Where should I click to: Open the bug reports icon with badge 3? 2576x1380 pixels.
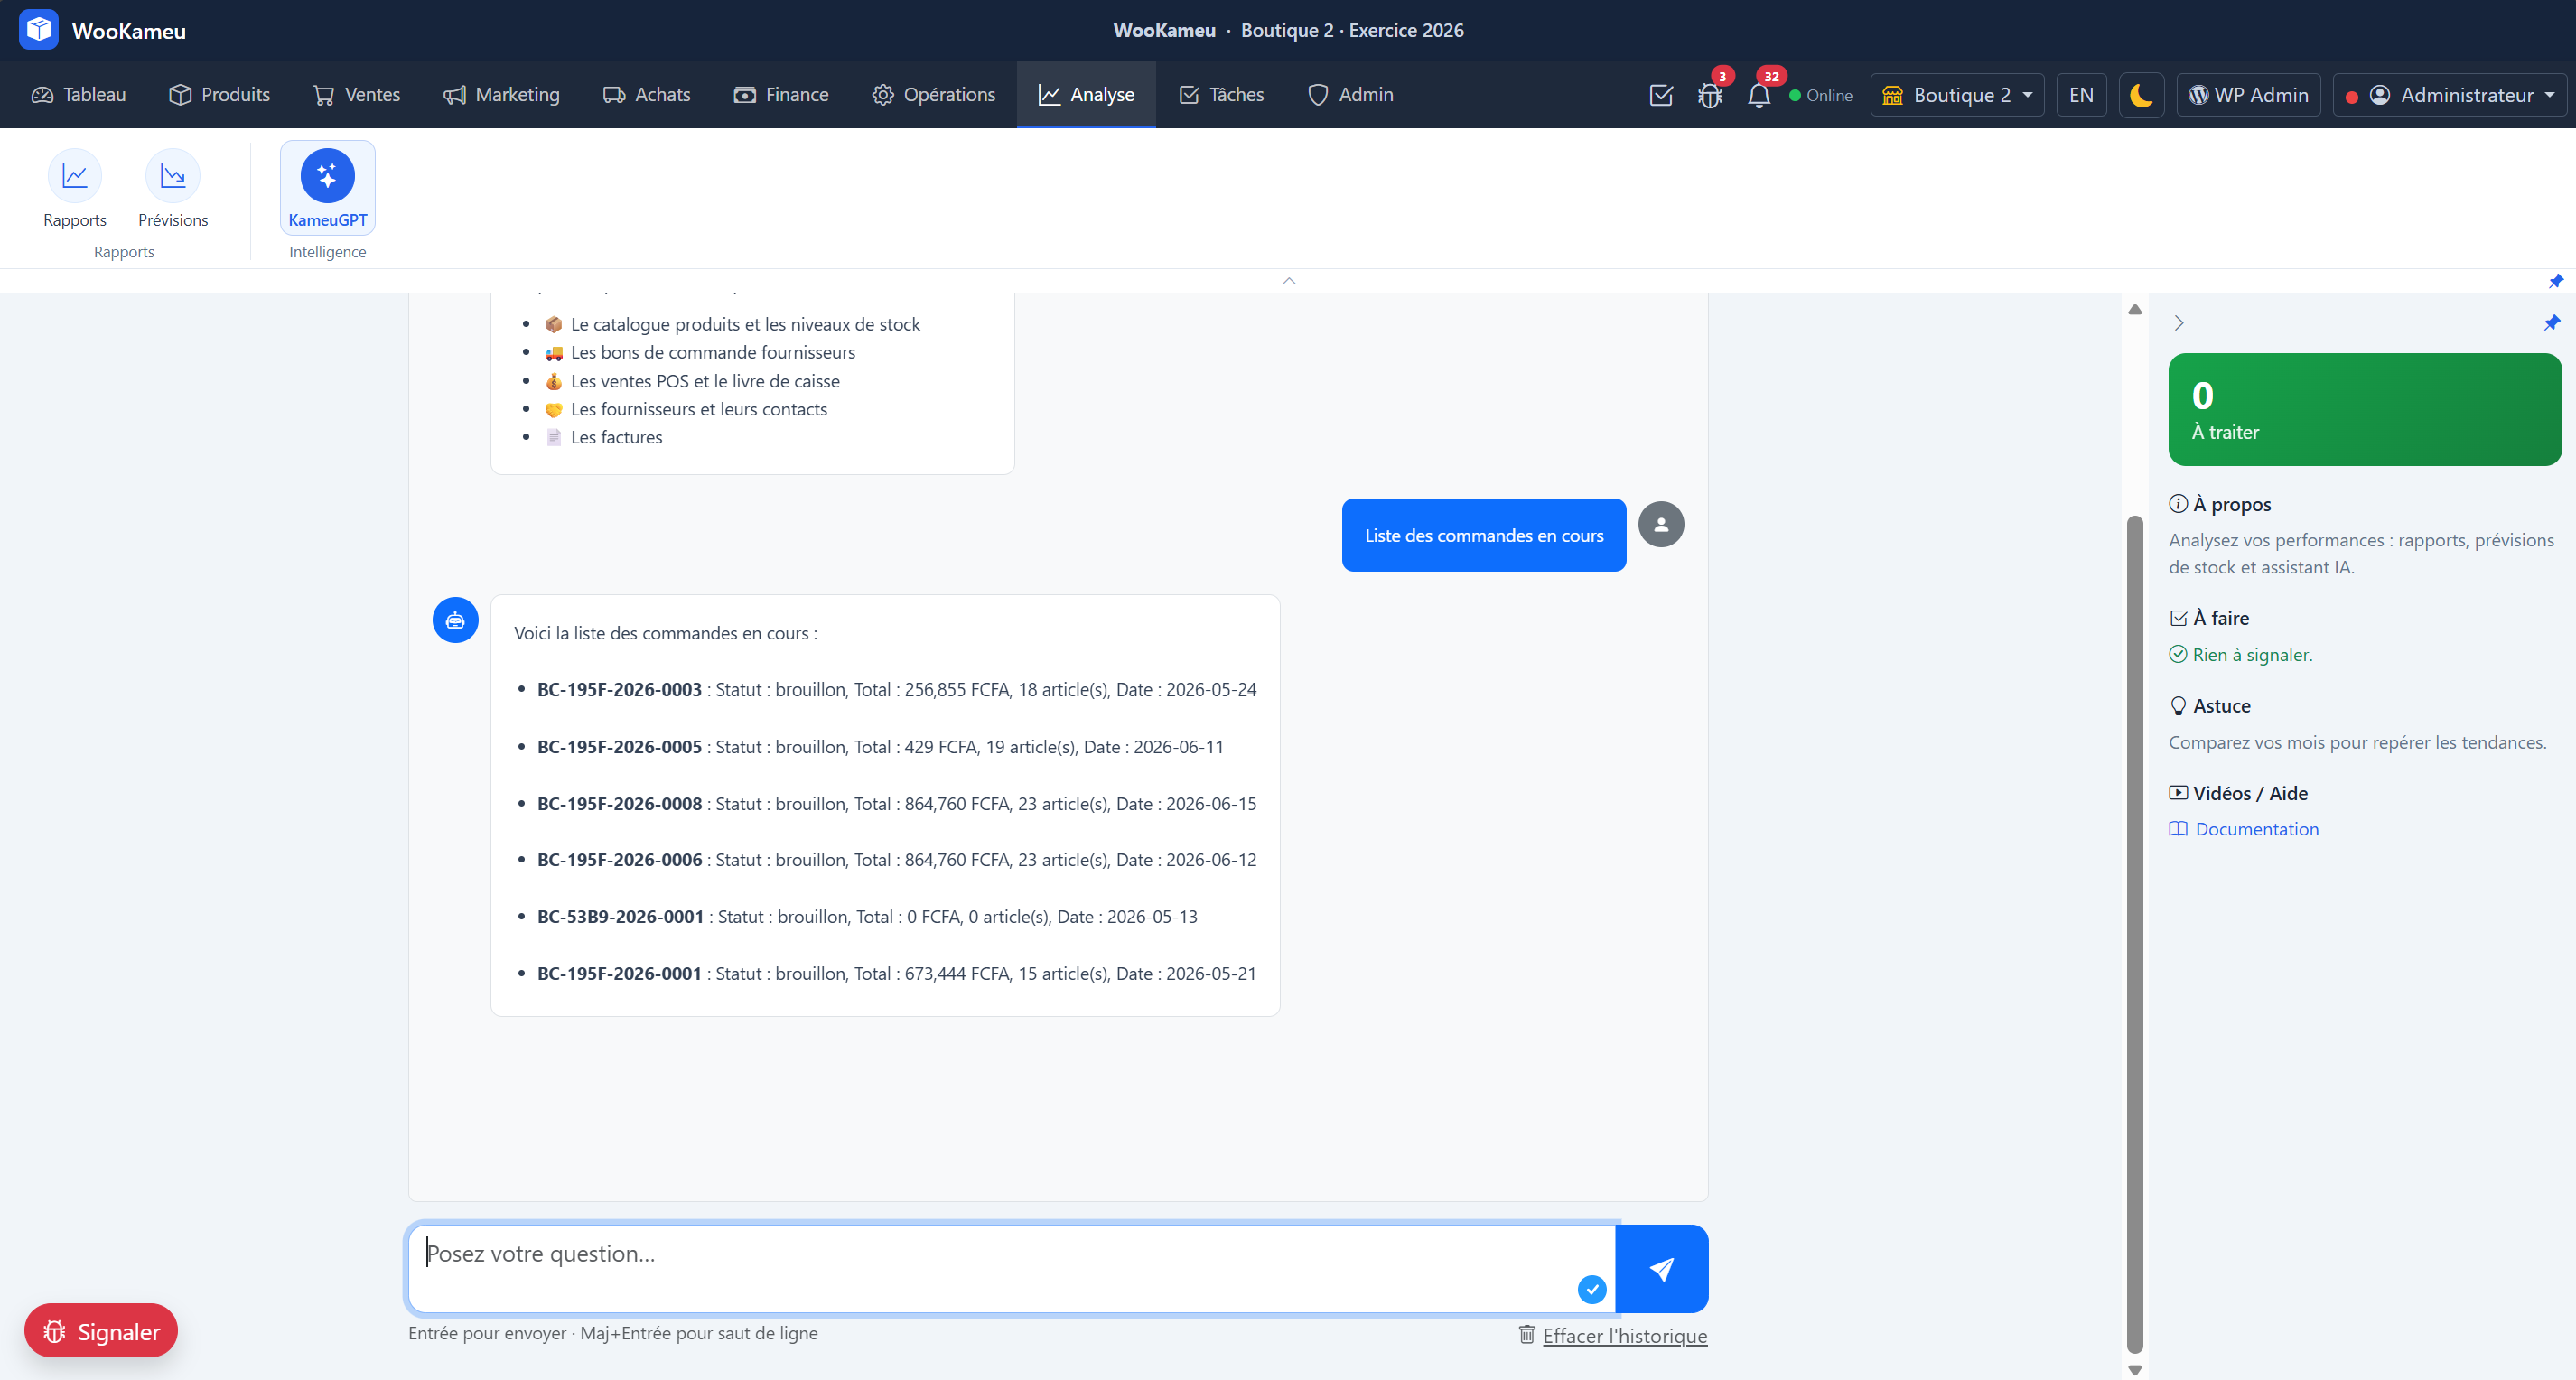(1710, 95)
